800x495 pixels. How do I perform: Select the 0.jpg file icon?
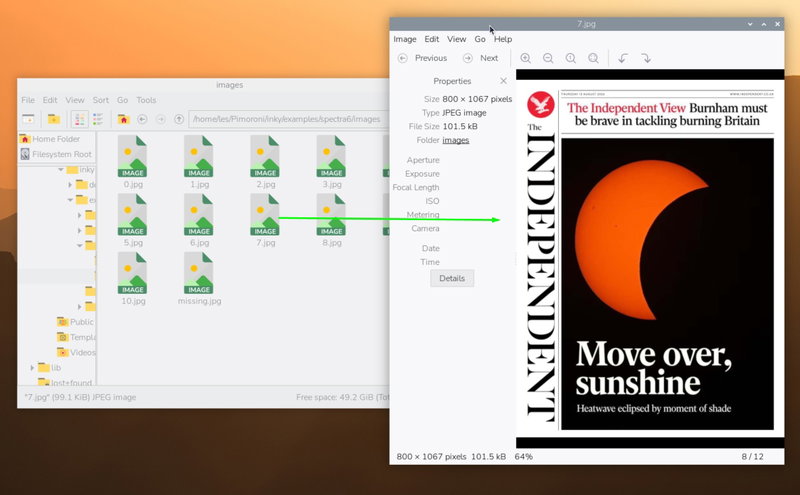[x=133, y=157]
